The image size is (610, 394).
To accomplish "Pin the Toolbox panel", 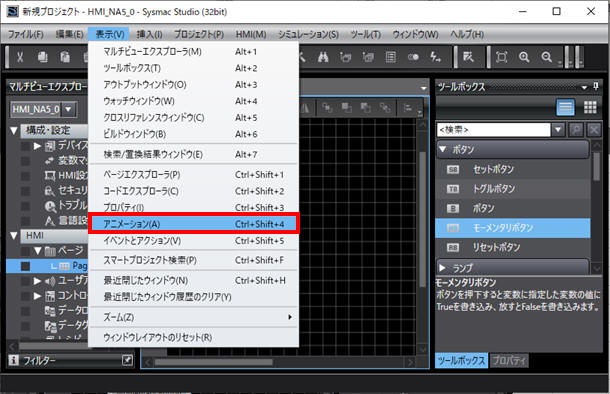I will pos(596,86).
